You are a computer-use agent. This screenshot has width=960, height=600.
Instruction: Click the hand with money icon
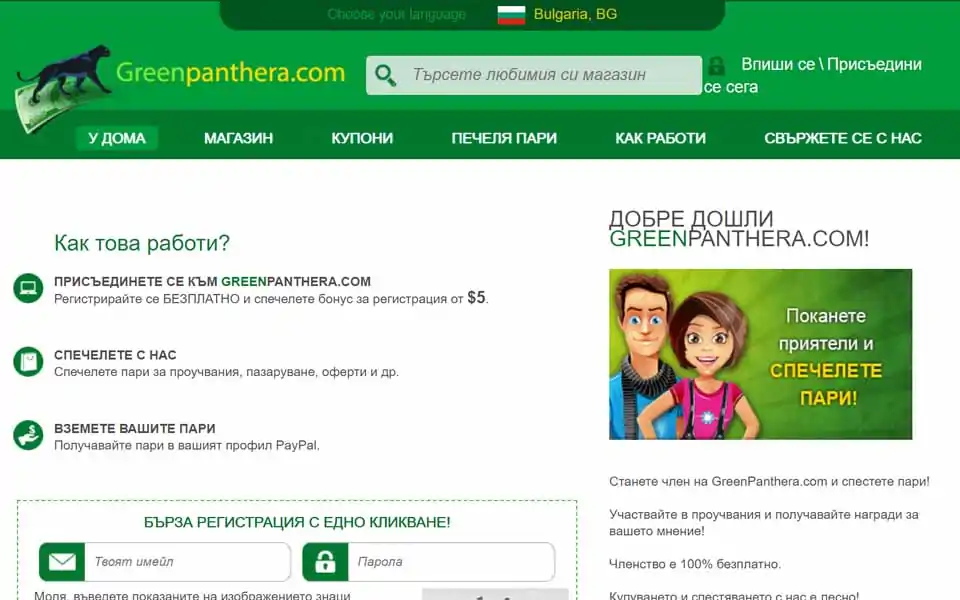click(28, 435)
